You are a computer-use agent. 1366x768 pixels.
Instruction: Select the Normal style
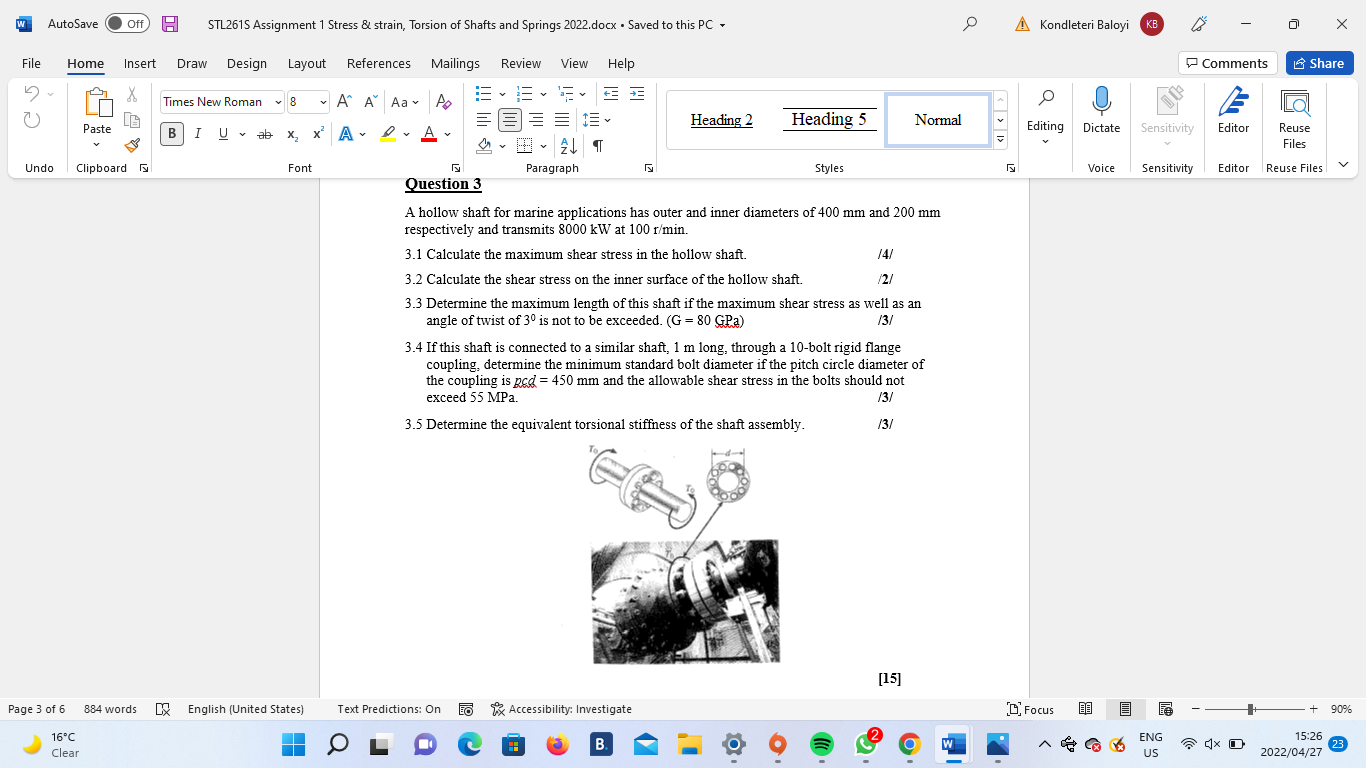tap(938, 120)
